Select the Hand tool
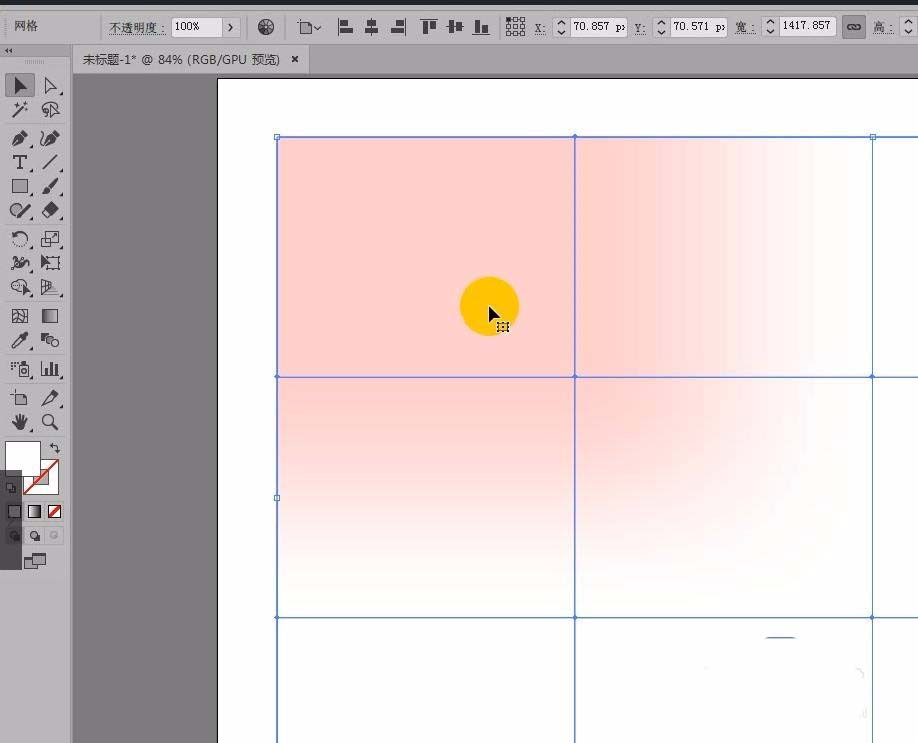This screenshot has height=743, width=918. pos(20,422)
